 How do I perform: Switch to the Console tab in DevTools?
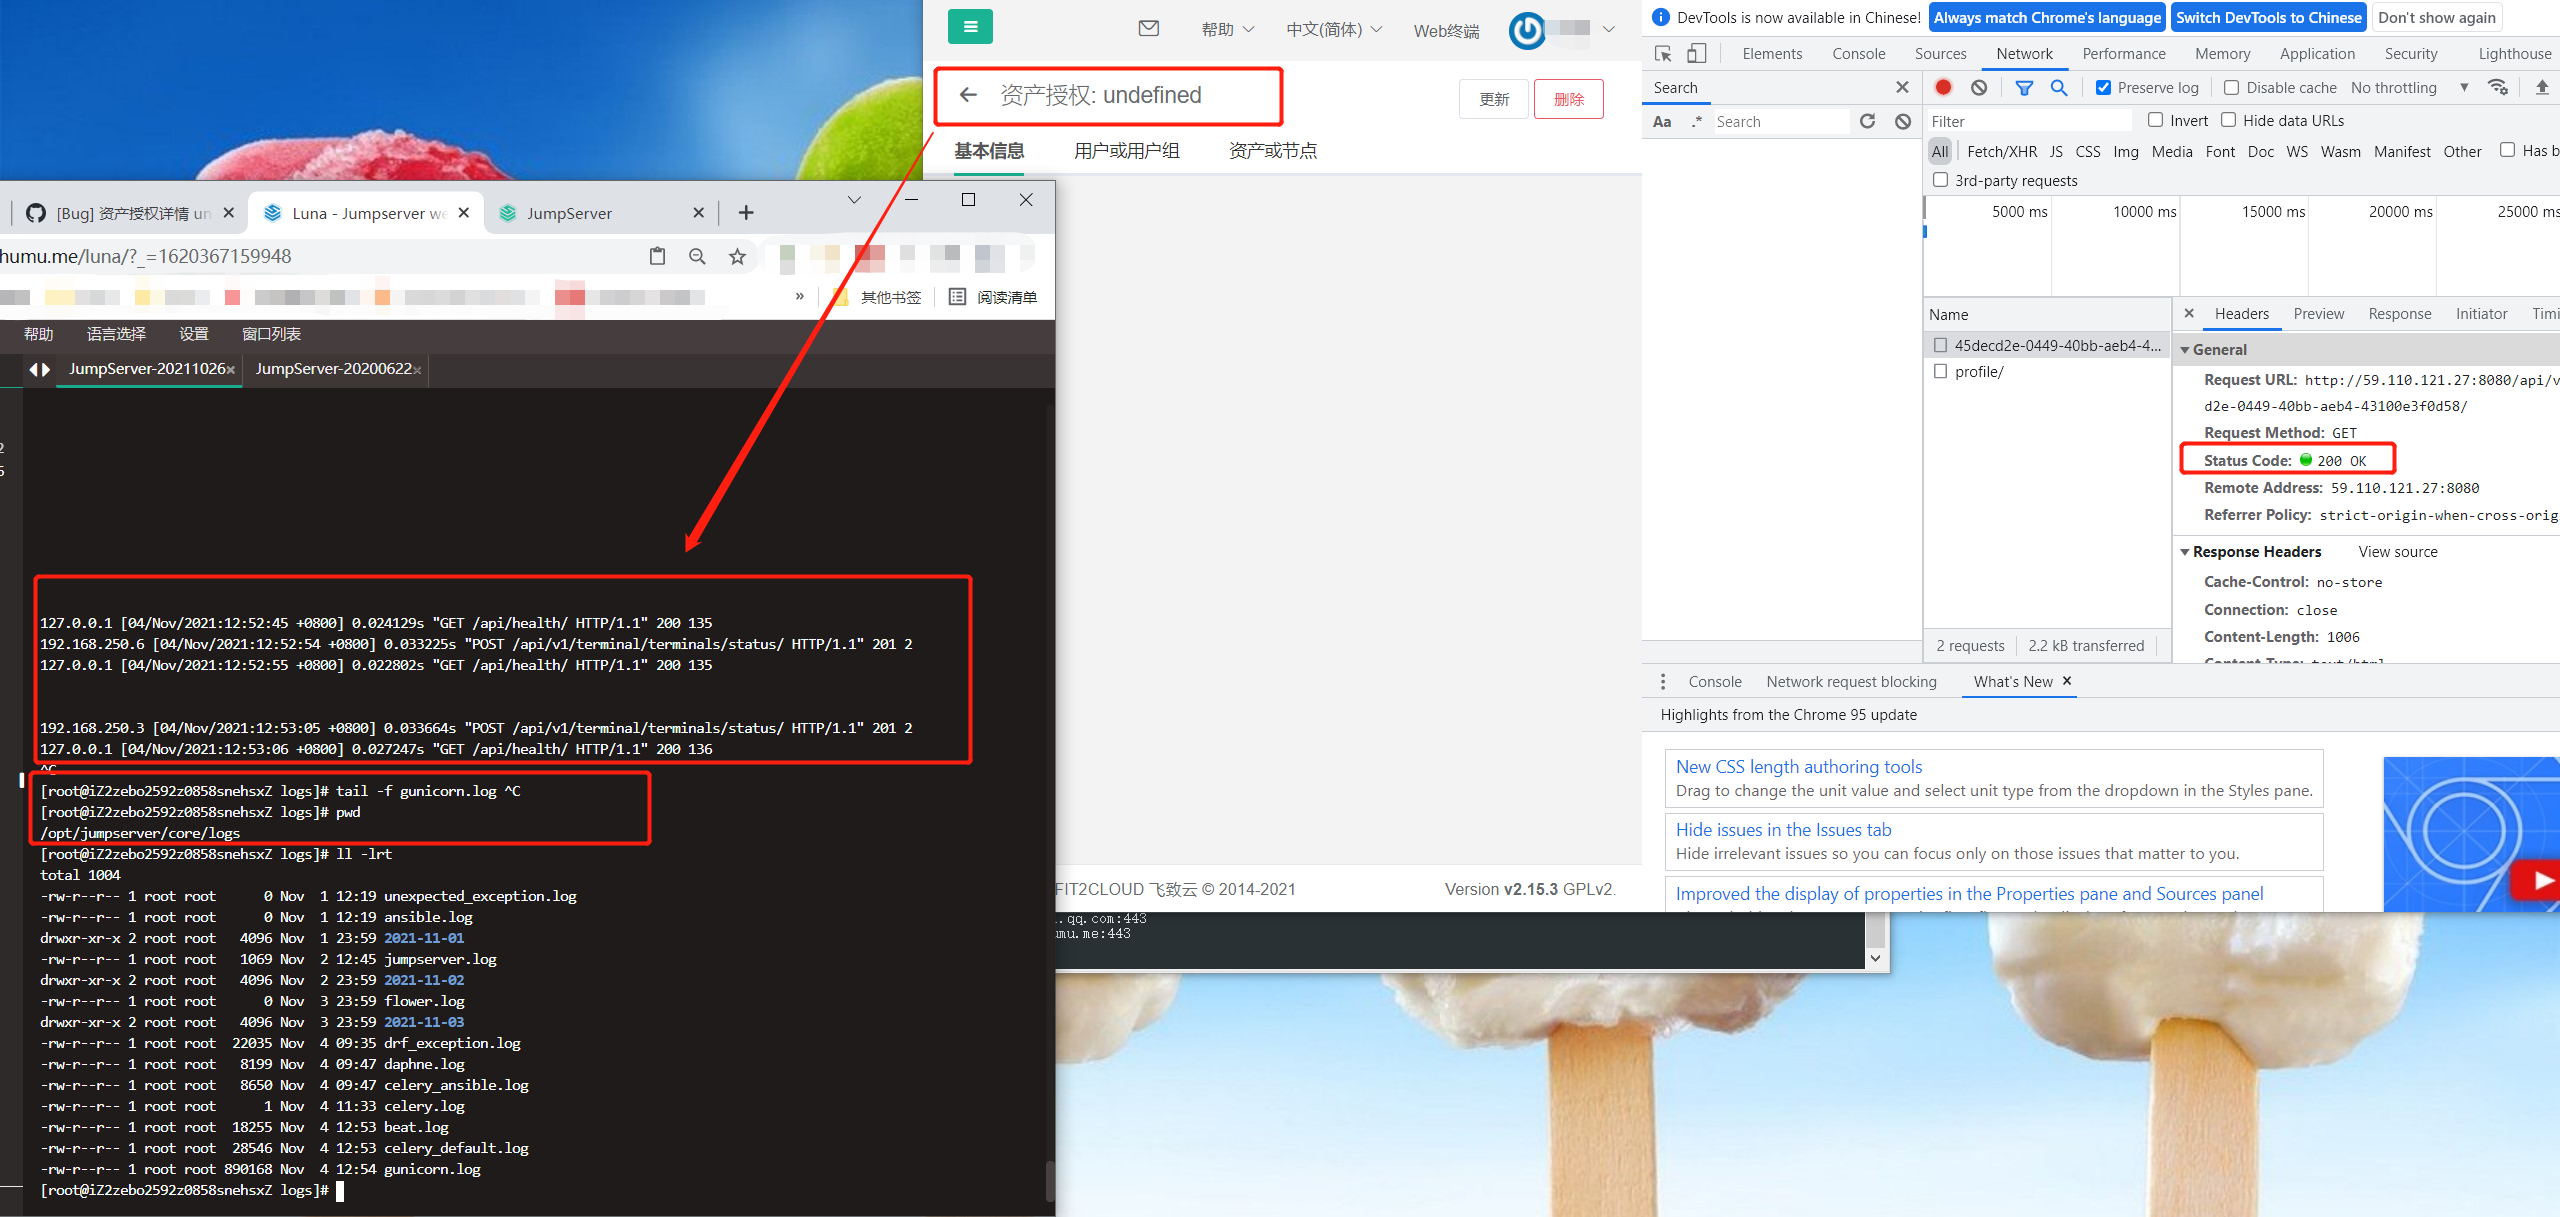coord(1858,53)
